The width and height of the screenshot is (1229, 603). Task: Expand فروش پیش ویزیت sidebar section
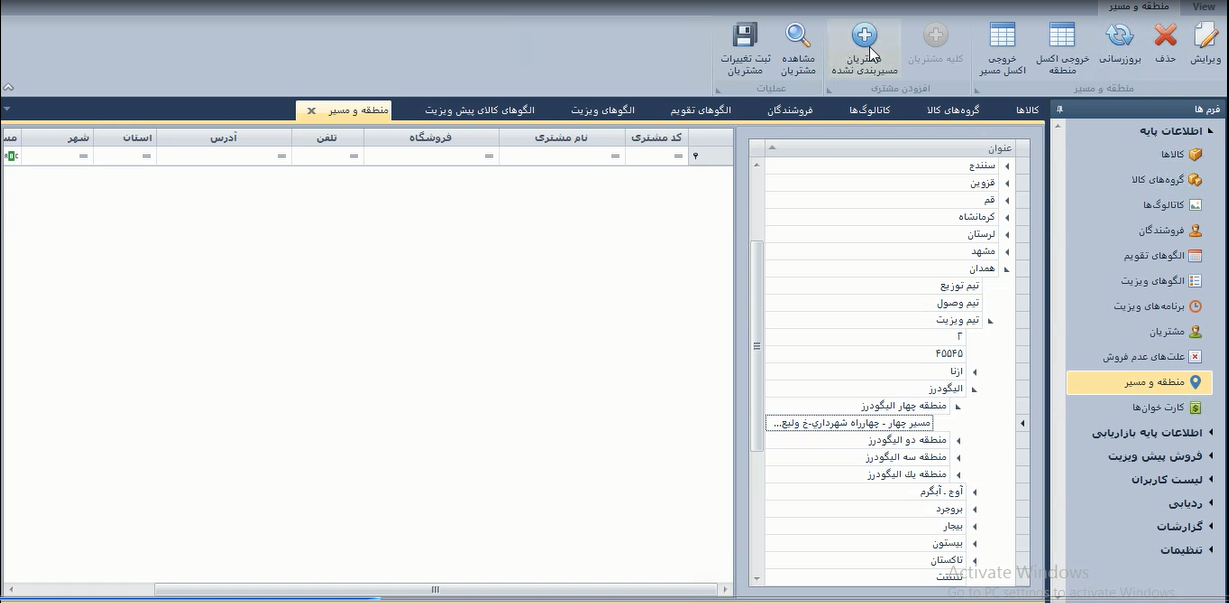tap(1212, 456)
